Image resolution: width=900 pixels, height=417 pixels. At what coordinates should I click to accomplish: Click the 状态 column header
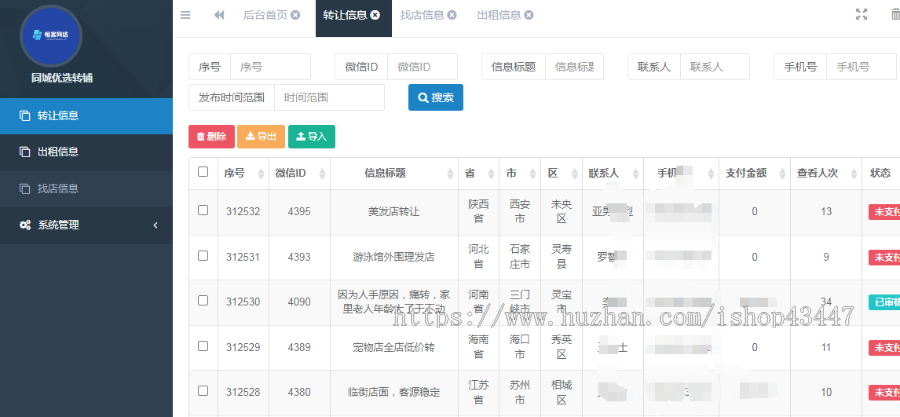tap(880, 173)
